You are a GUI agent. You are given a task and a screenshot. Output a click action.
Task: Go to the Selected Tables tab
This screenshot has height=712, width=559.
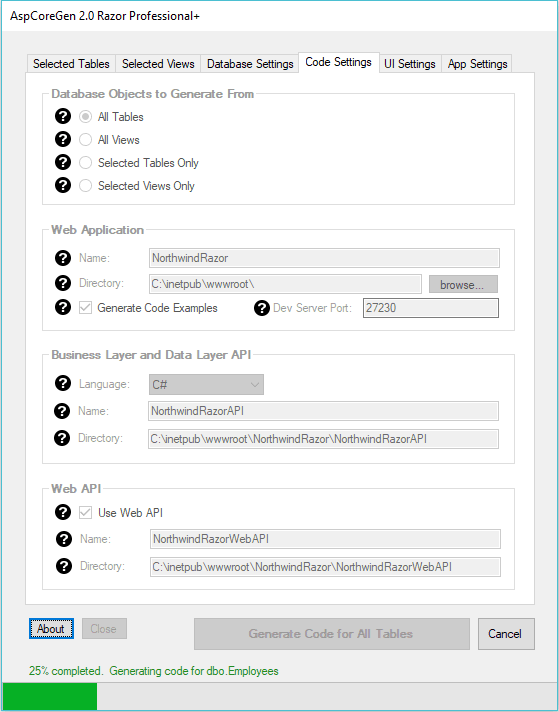coord(71,64)
